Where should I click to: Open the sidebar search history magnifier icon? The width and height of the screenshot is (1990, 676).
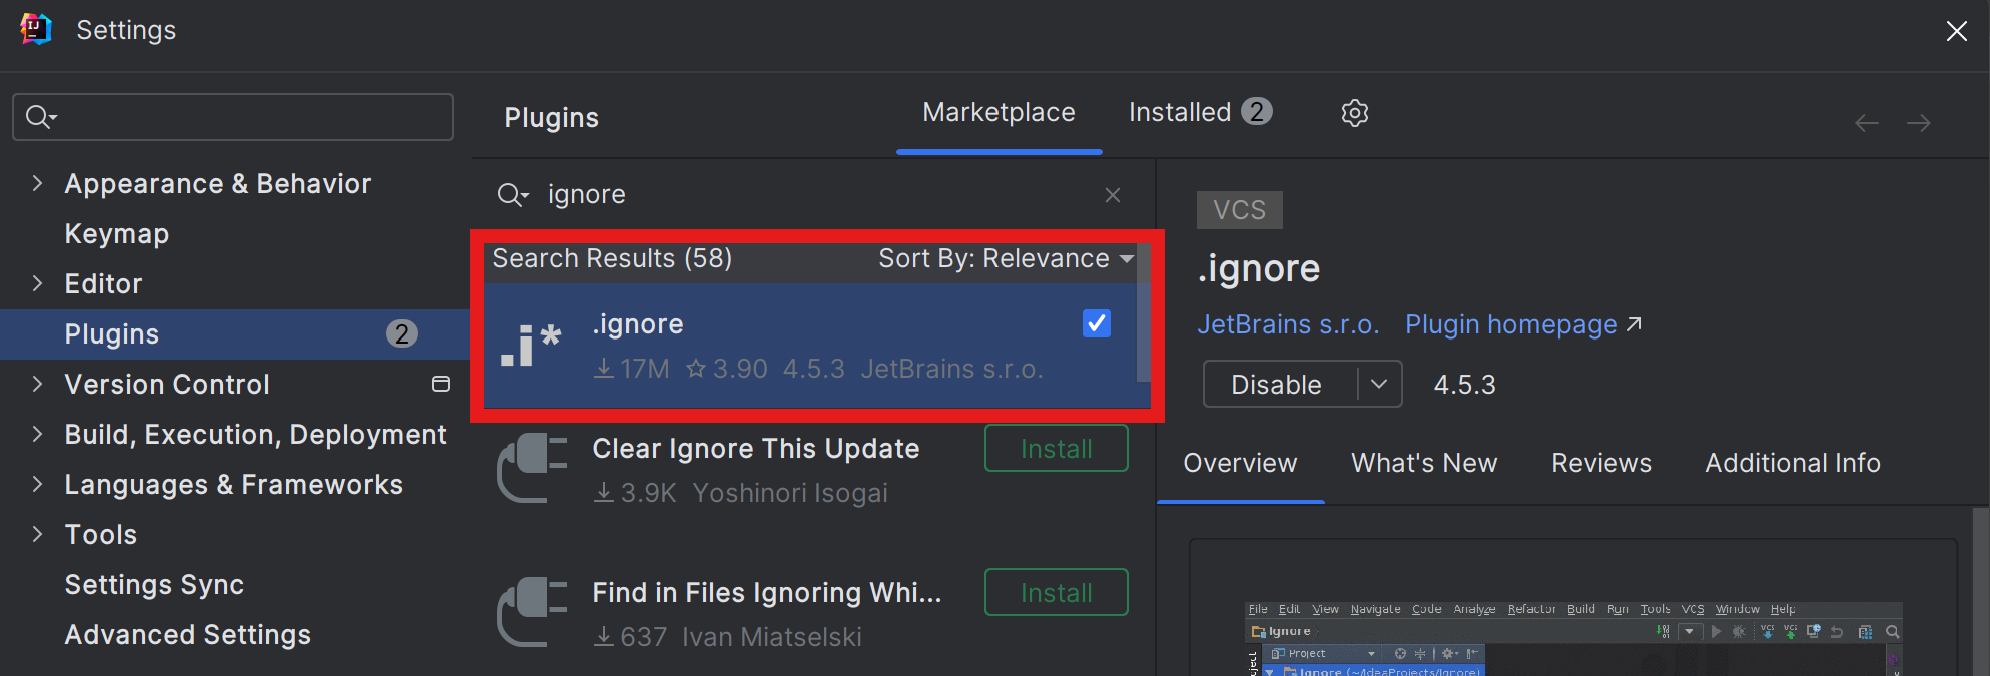coord(41,117)
